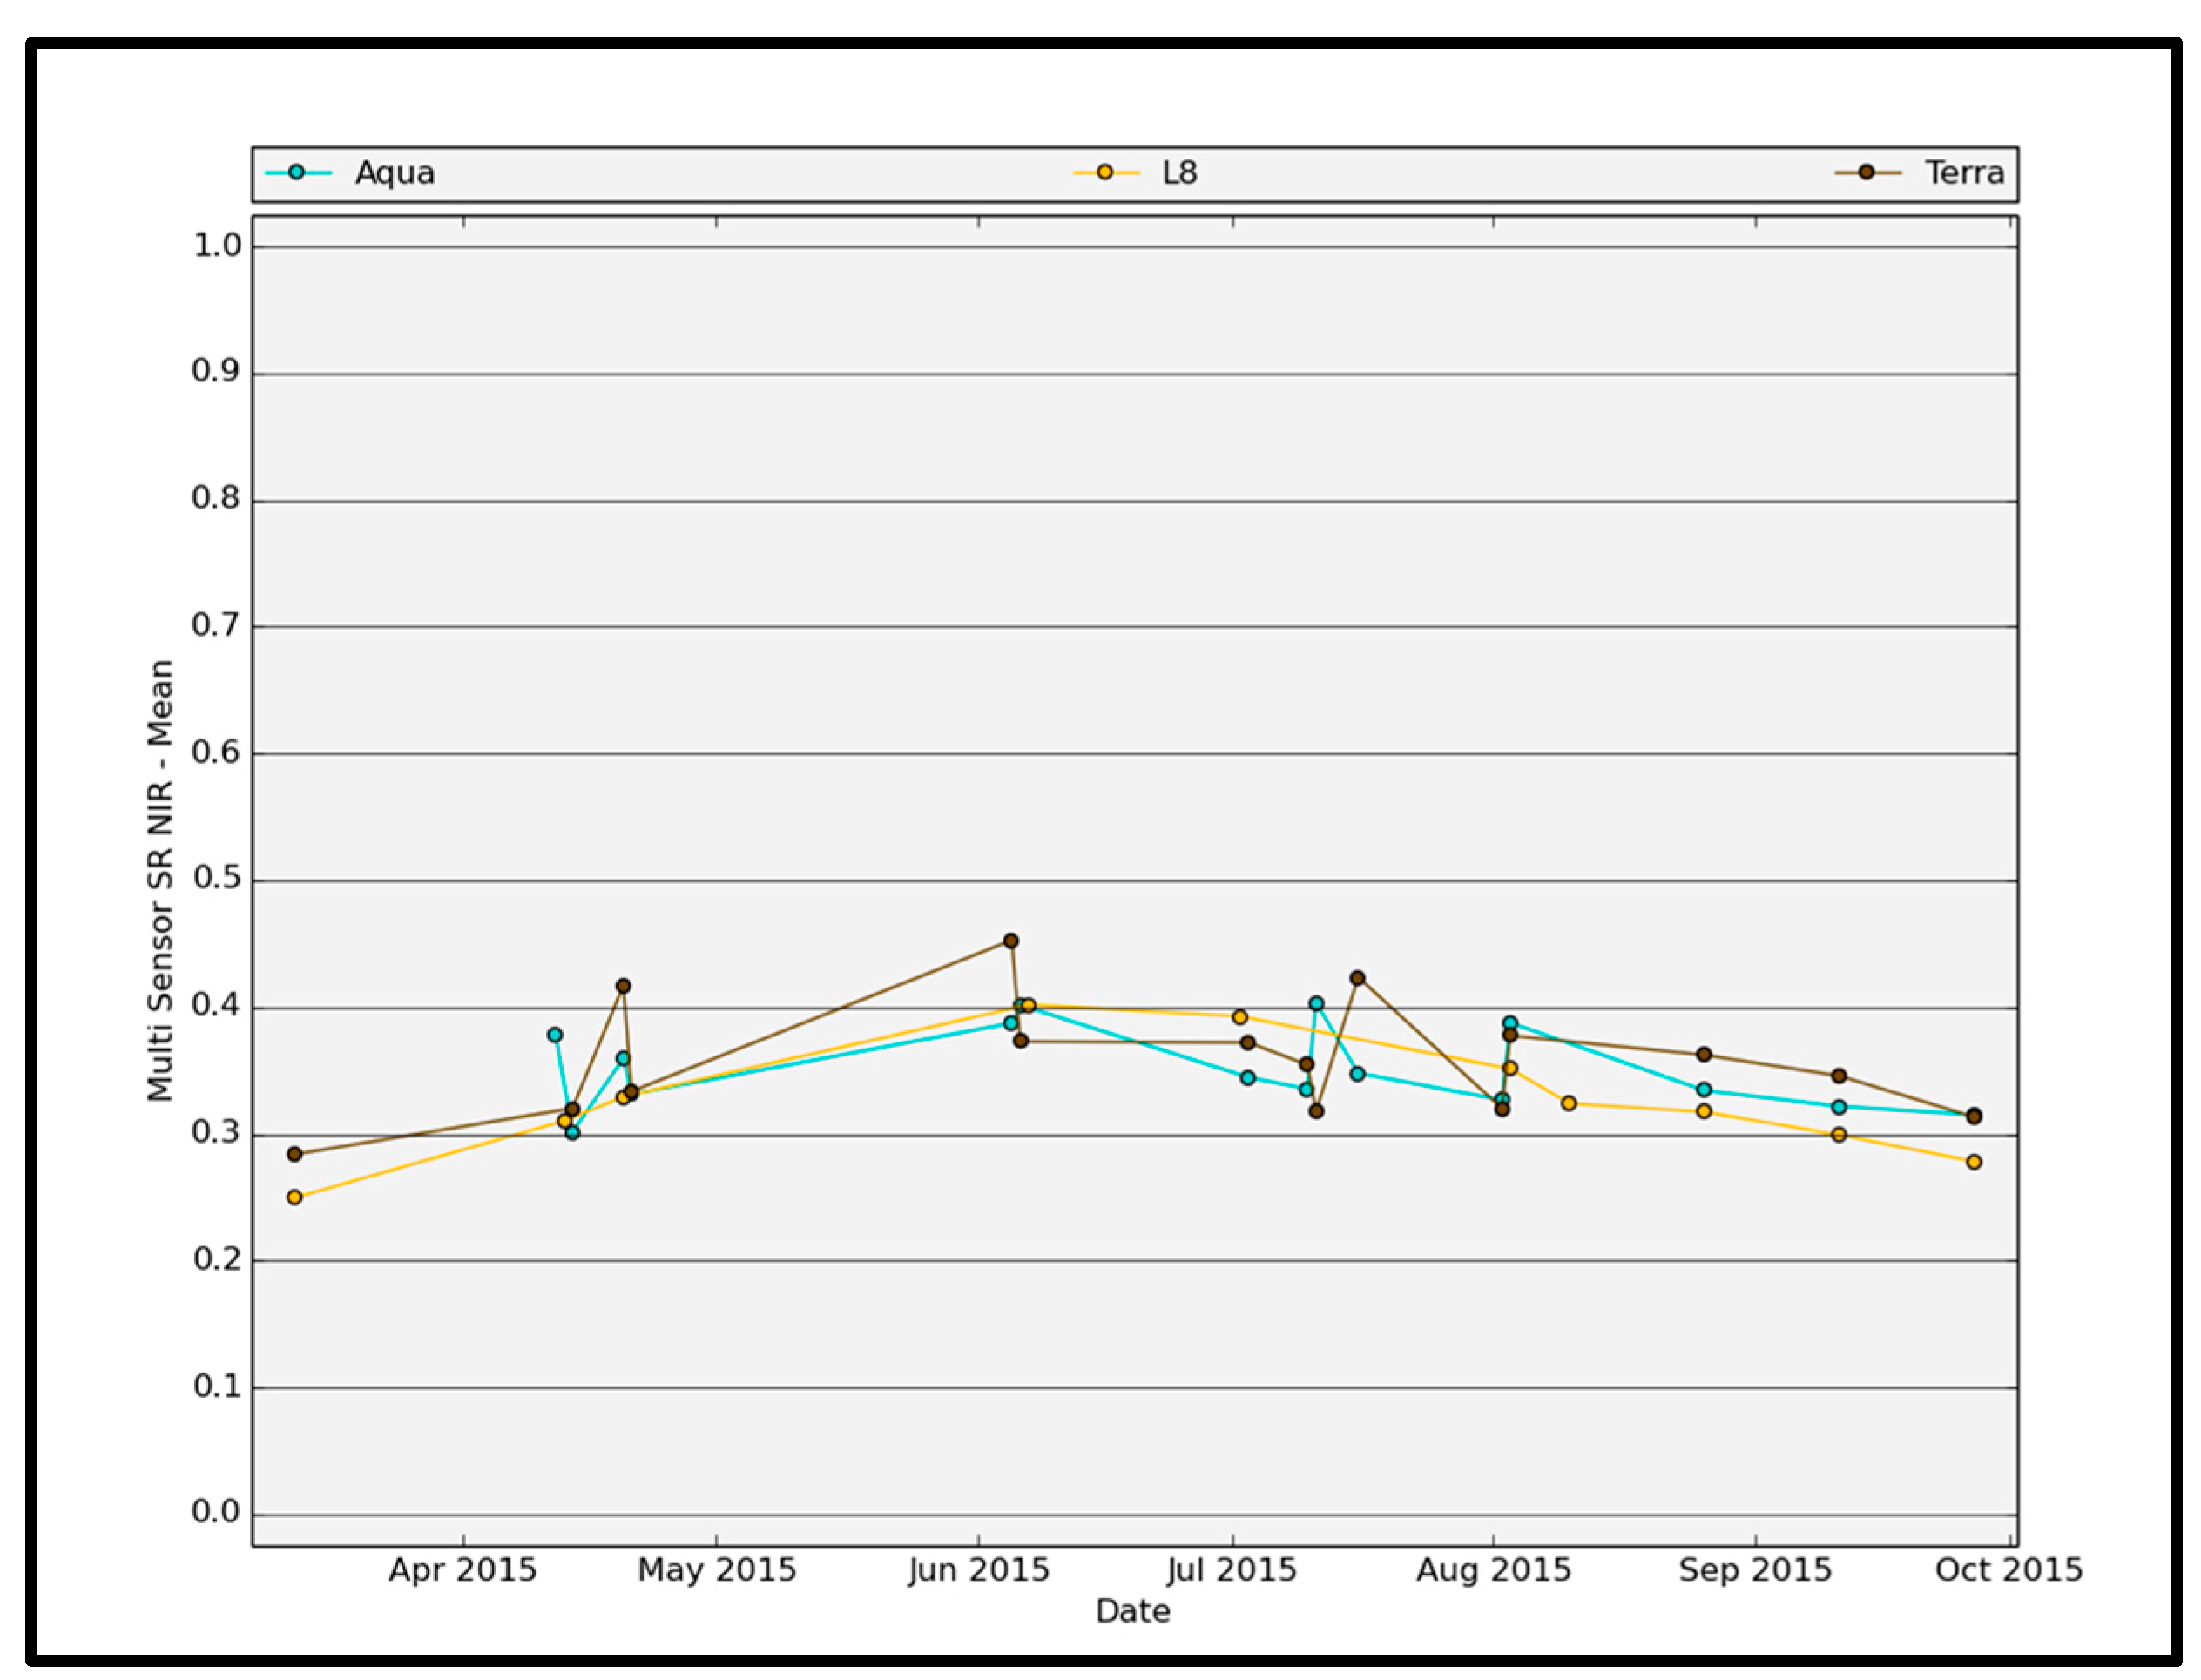Screen dimensions: 2201x1680
Task: Select Terra's highest point in early June
Action: tap(1010, 941)
